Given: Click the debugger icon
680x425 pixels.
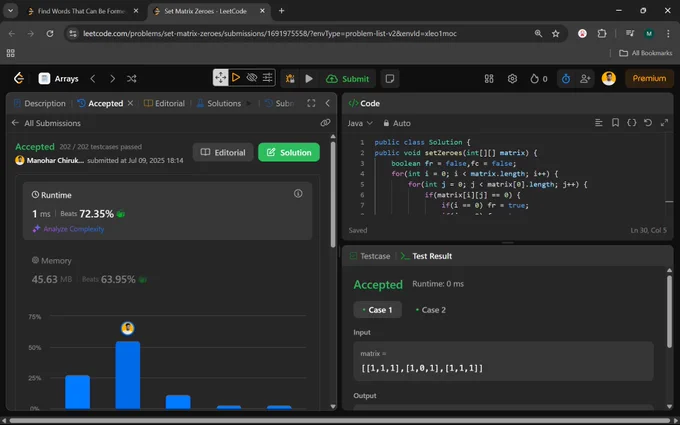Looking at the screenshot, I should pyautogui.click(x=290, y=78).
